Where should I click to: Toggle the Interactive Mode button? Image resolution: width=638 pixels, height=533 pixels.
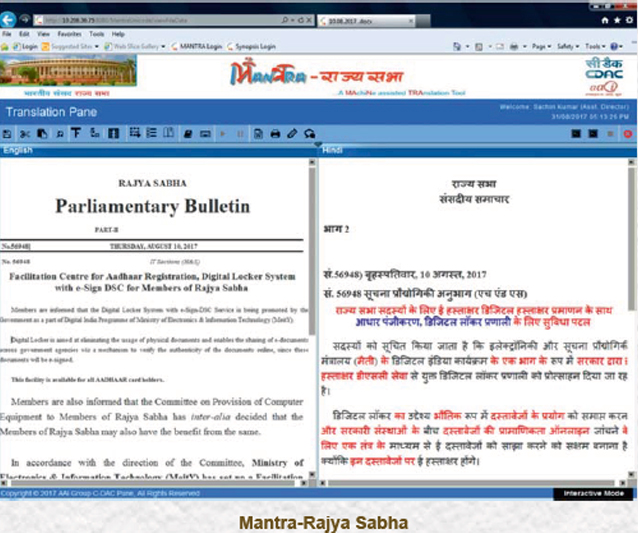coord(594,494)
